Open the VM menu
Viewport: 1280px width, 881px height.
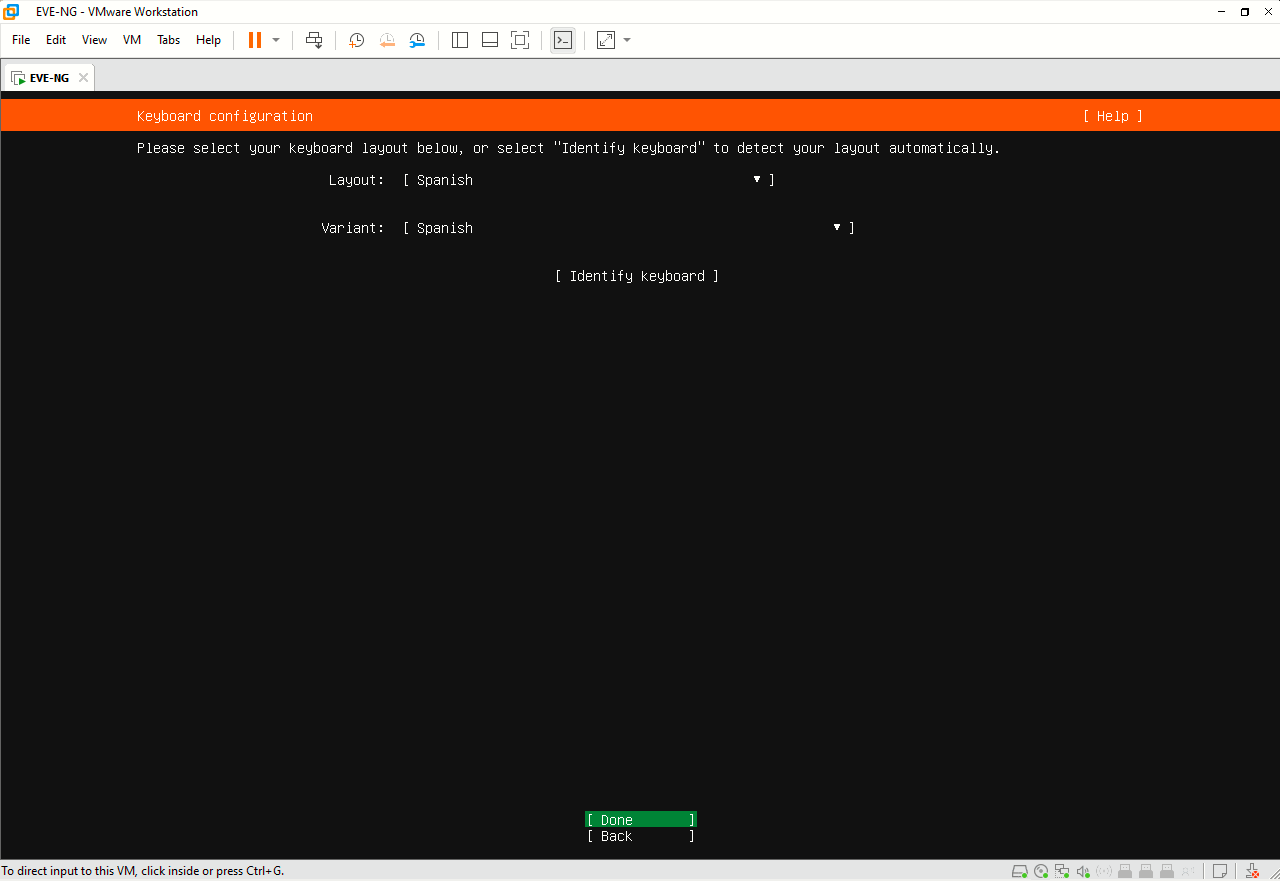click(x=132, y=40)
